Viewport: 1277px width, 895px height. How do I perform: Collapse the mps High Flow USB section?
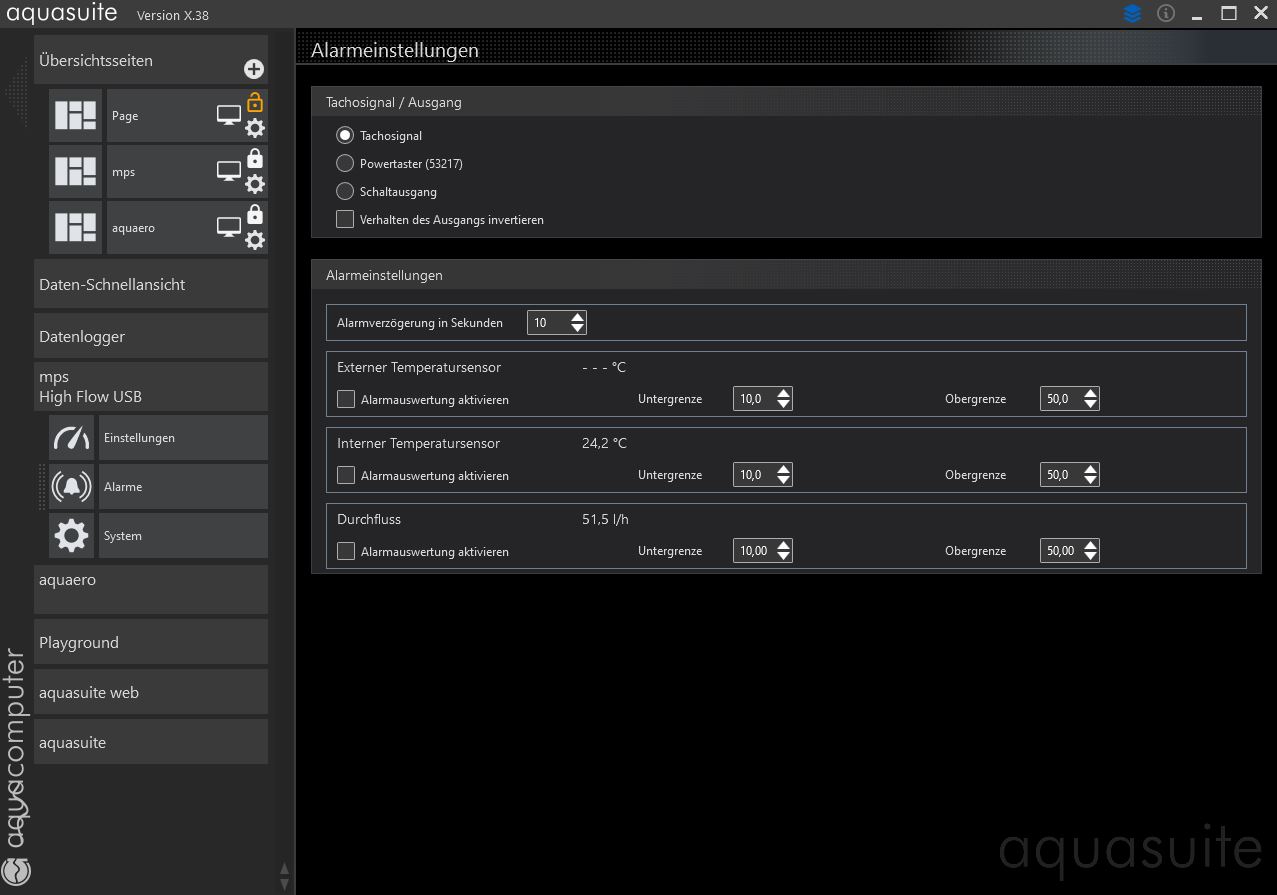150,387
